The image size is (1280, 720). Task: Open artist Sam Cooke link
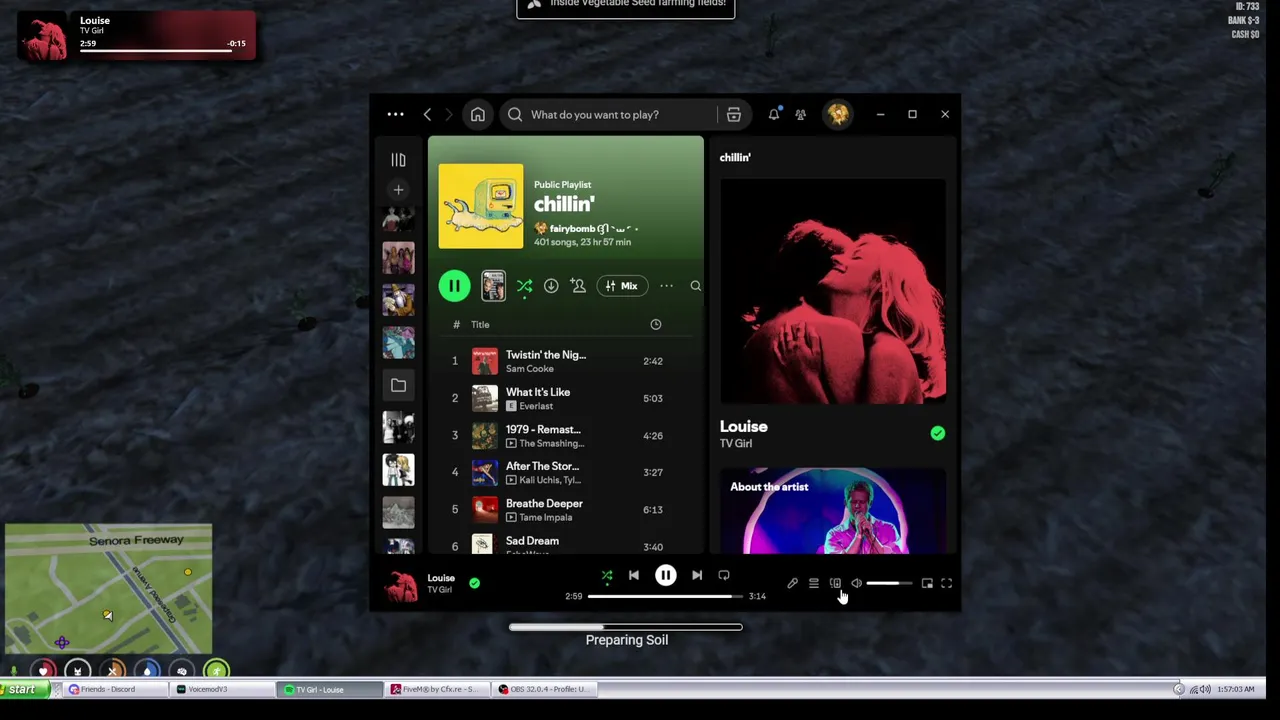pos(529,369)
